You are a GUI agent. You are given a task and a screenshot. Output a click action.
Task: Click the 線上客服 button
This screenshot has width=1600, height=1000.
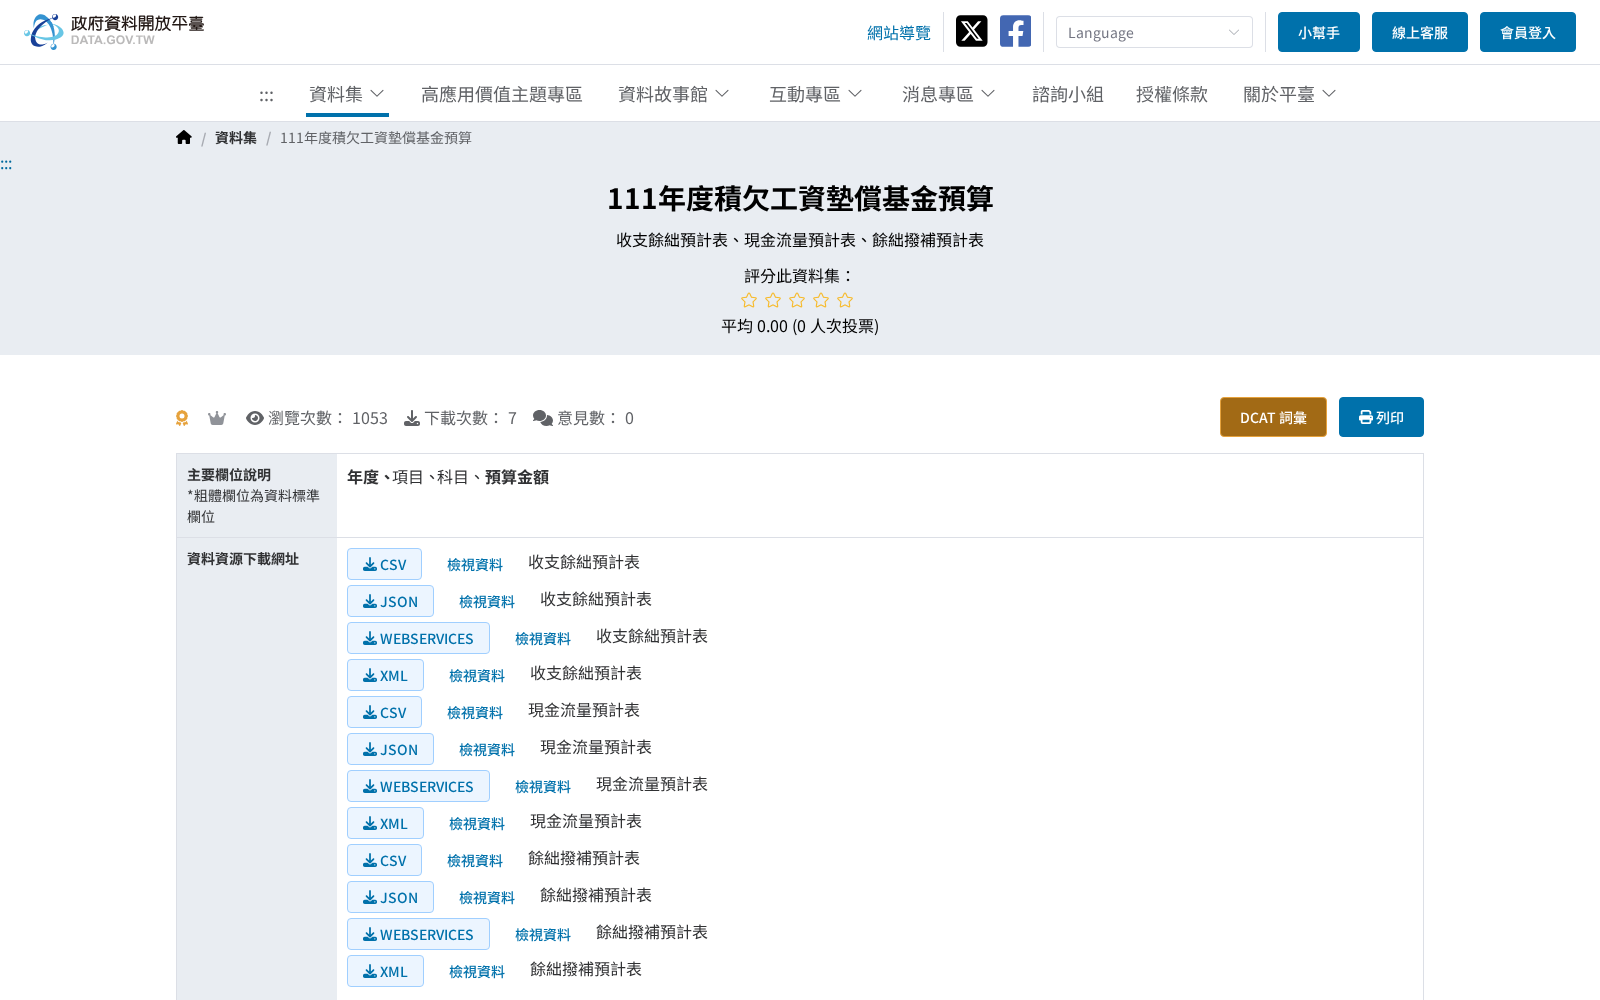click(x=1420, y=32)
